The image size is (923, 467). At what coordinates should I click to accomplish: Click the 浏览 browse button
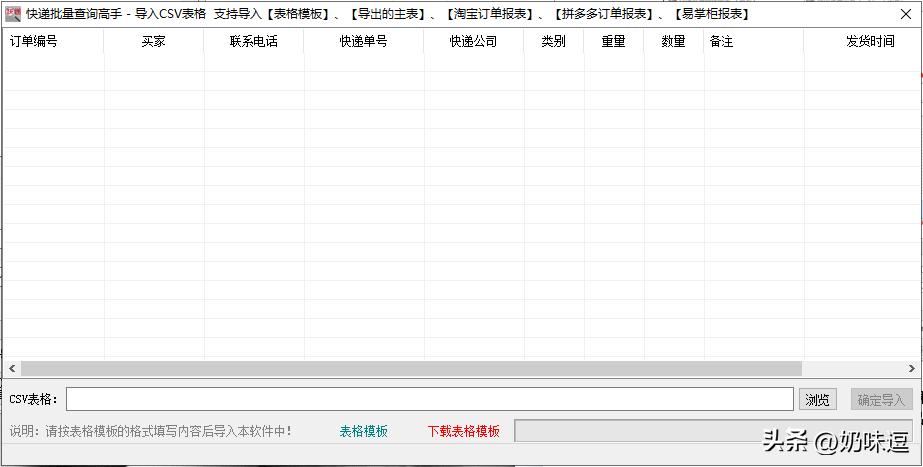point(818,400)
